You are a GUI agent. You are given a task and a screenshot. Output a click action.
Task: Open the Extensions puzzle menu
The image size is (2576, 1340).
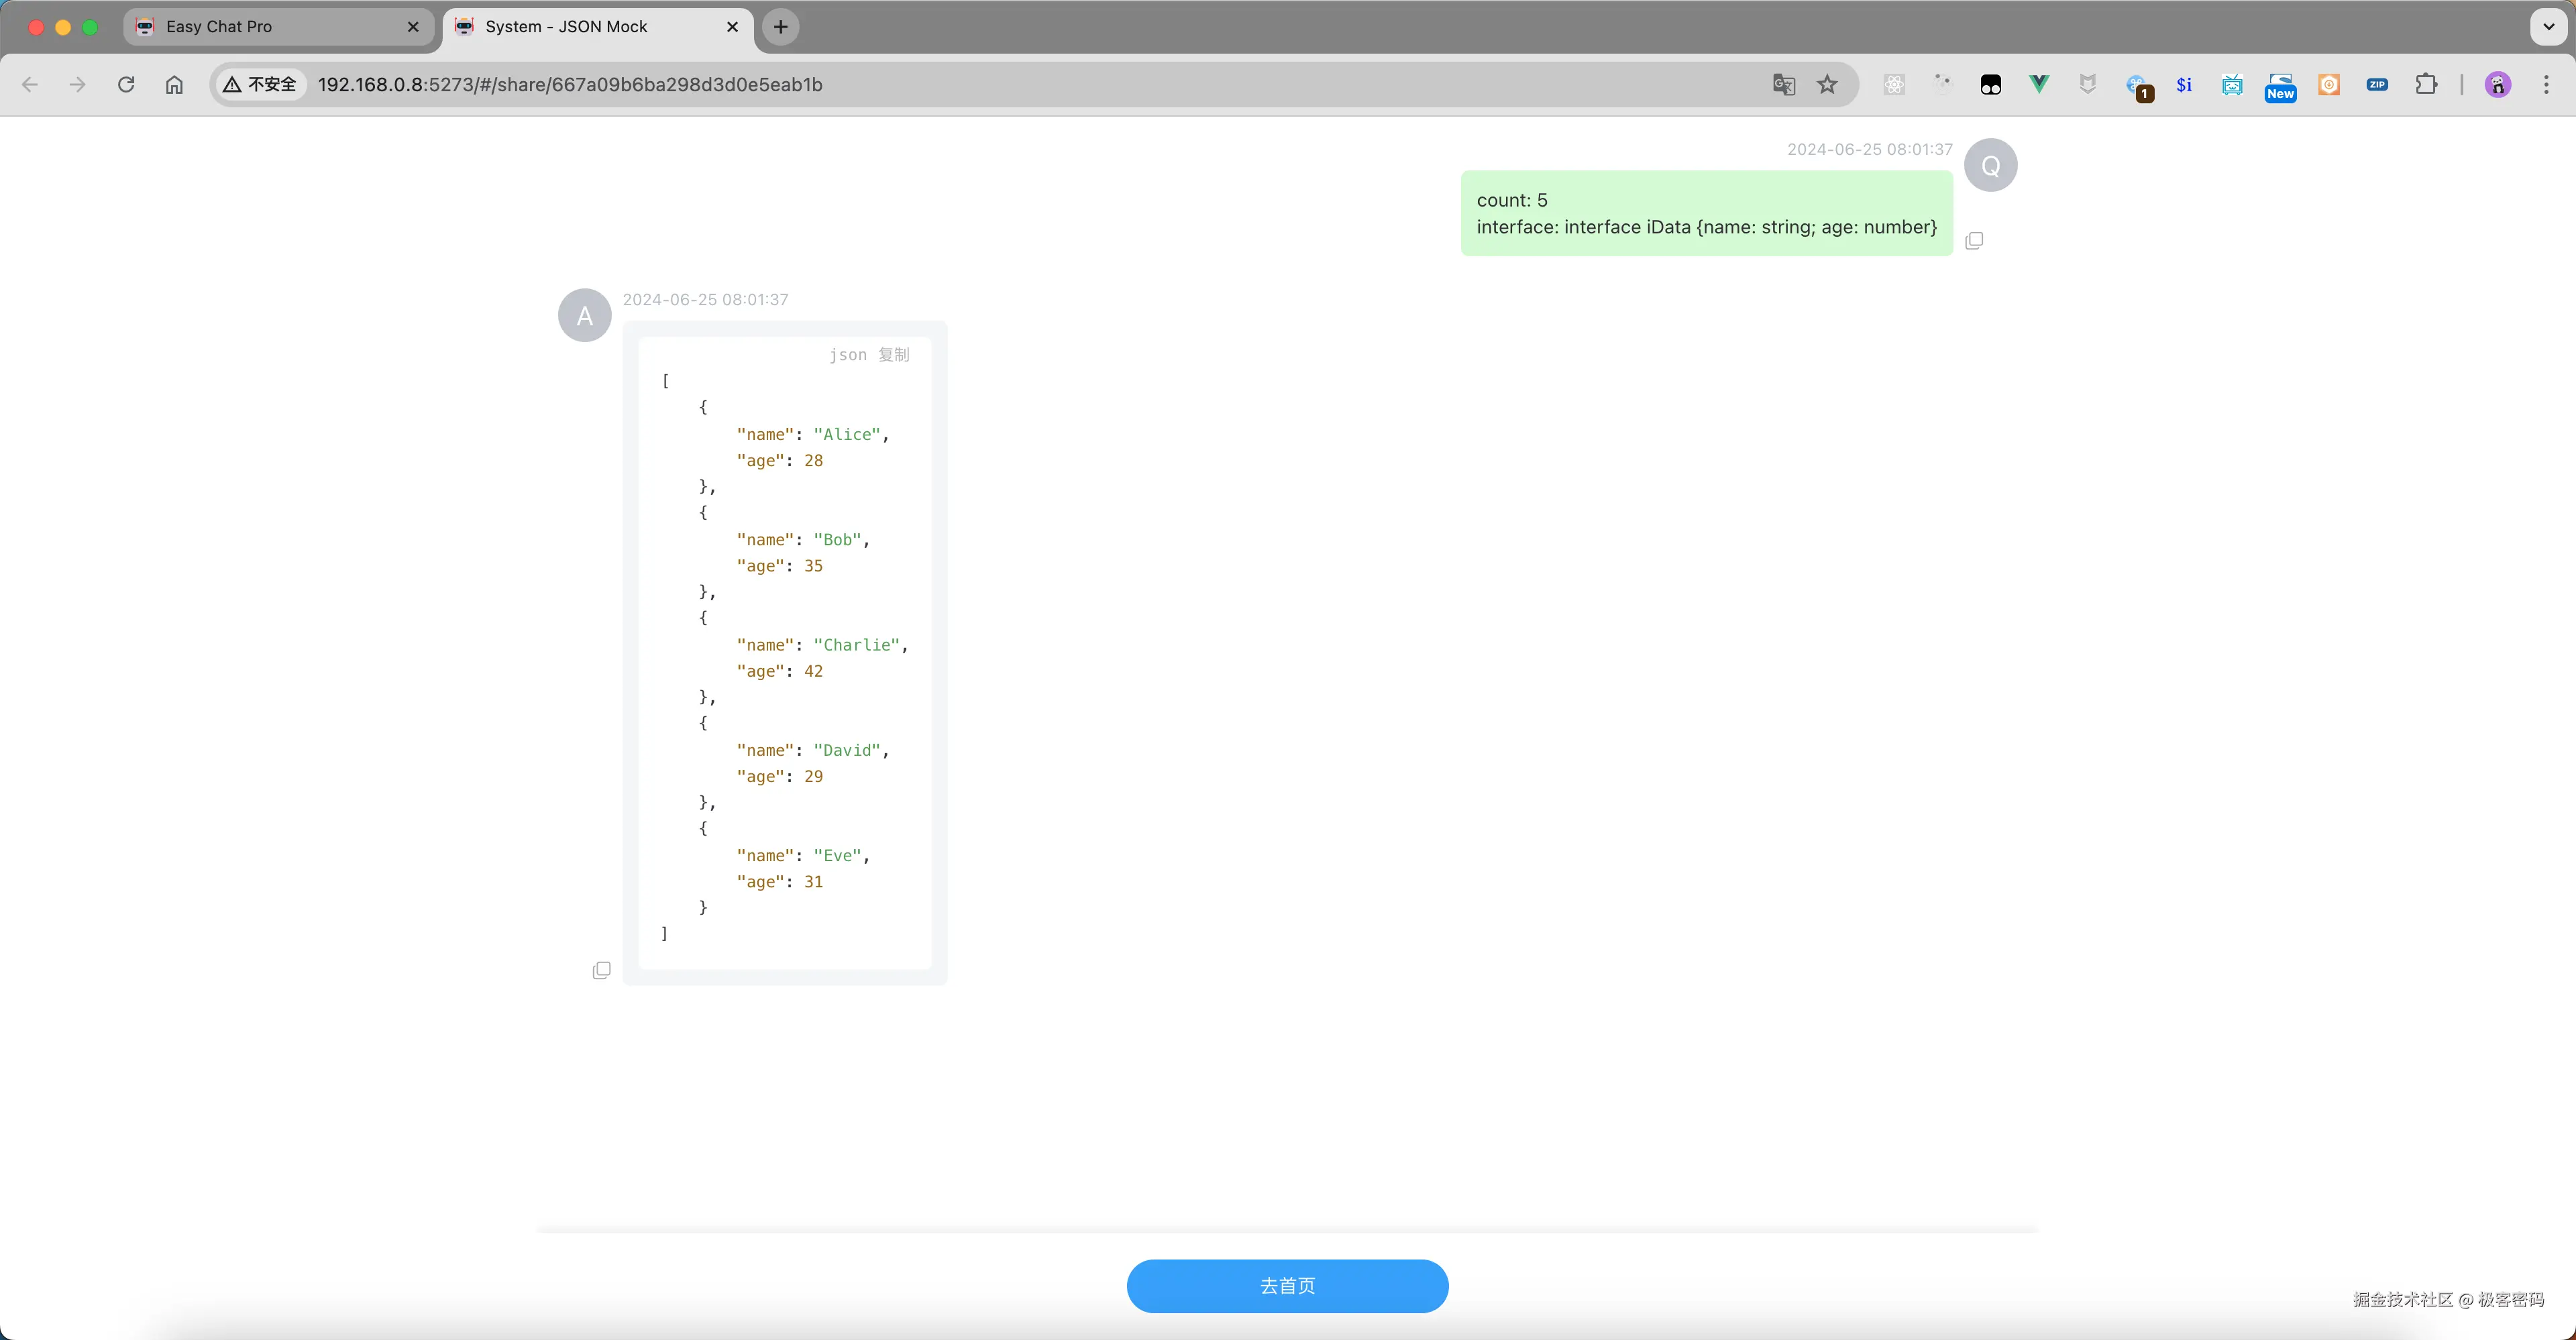(x=2426, y=85)
